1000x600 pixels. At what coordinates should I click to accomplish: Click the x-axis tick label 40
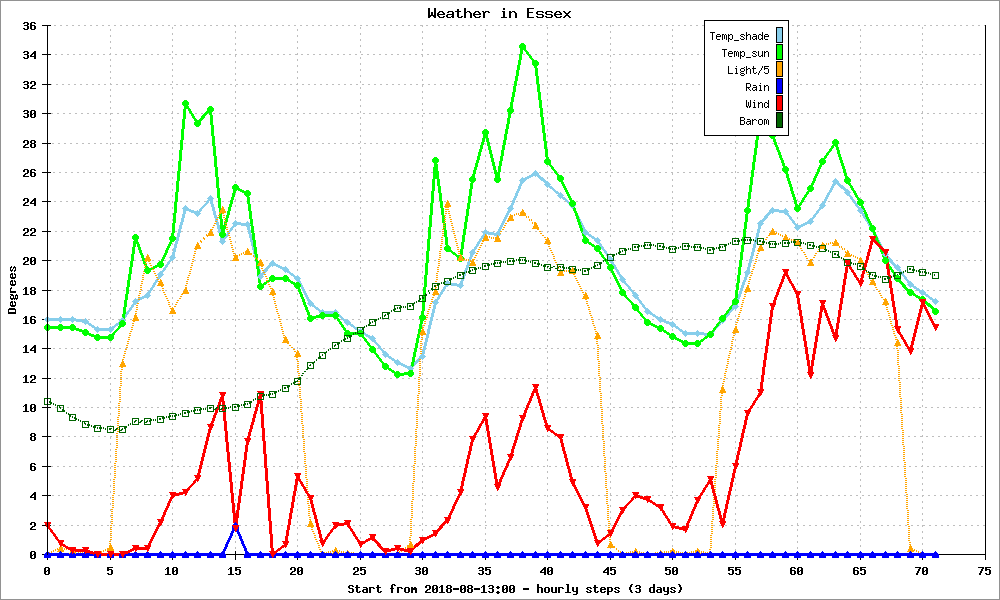click(547, 571)
